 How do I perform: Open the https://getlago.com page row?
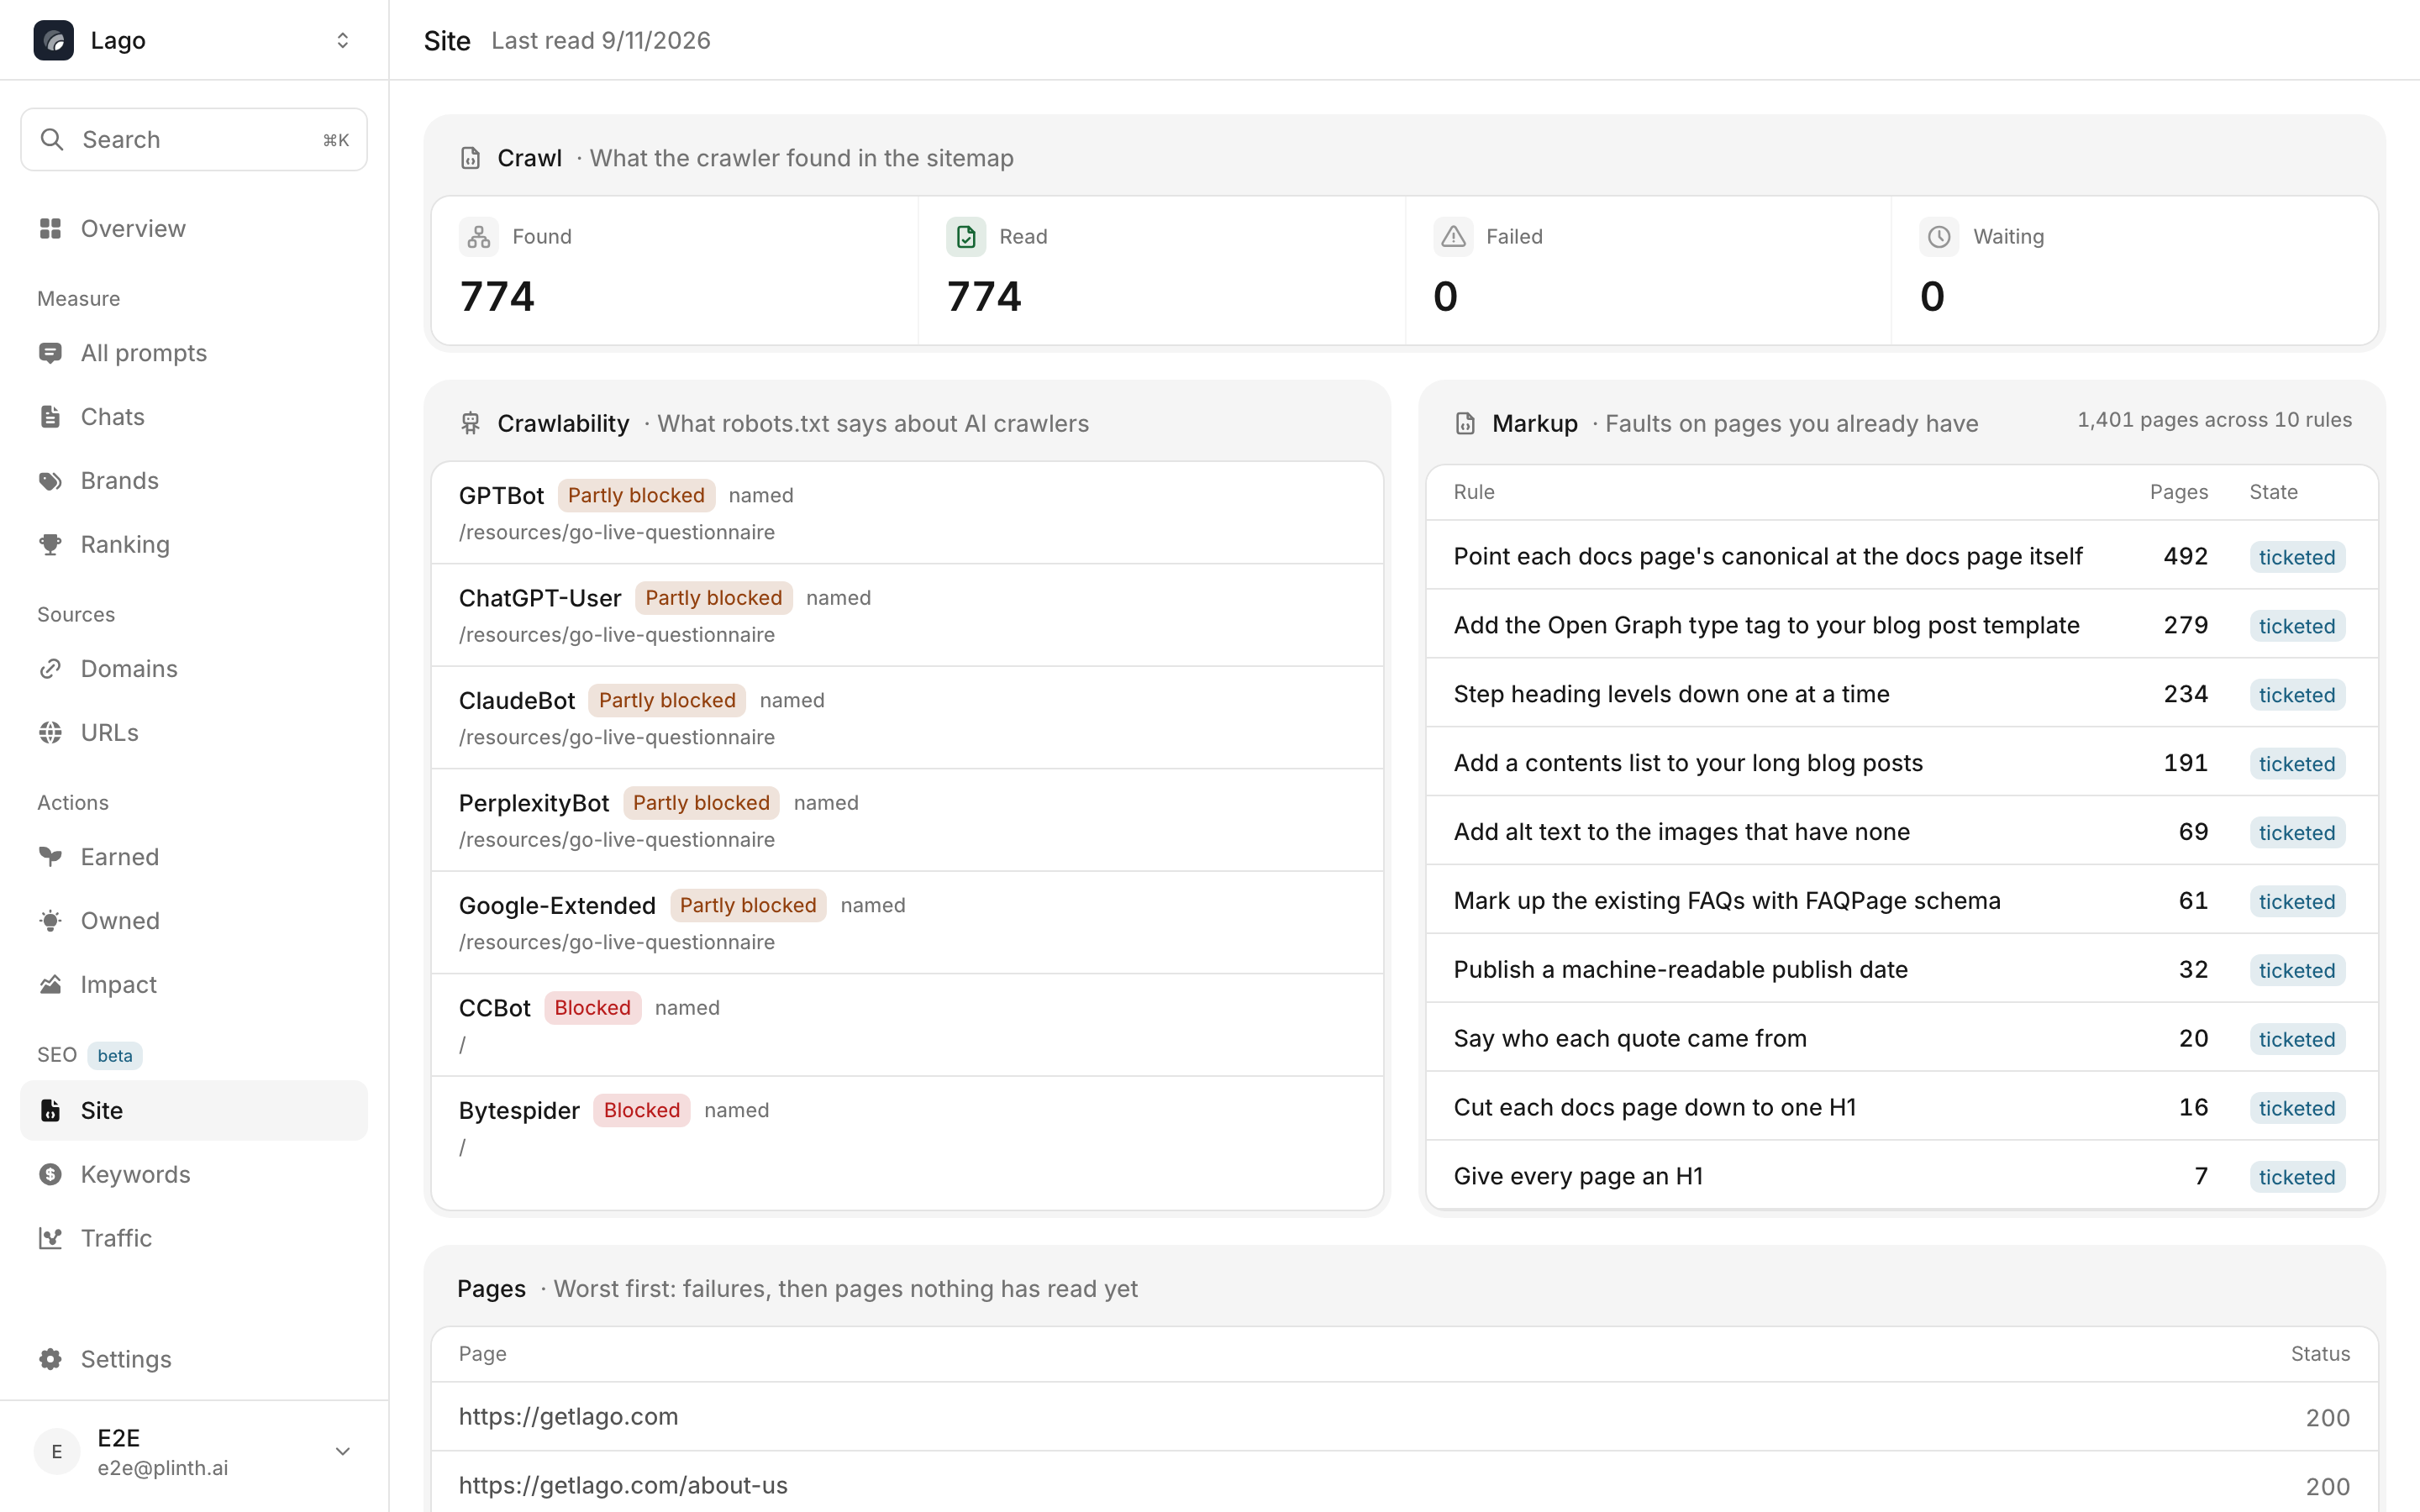1404,1417
